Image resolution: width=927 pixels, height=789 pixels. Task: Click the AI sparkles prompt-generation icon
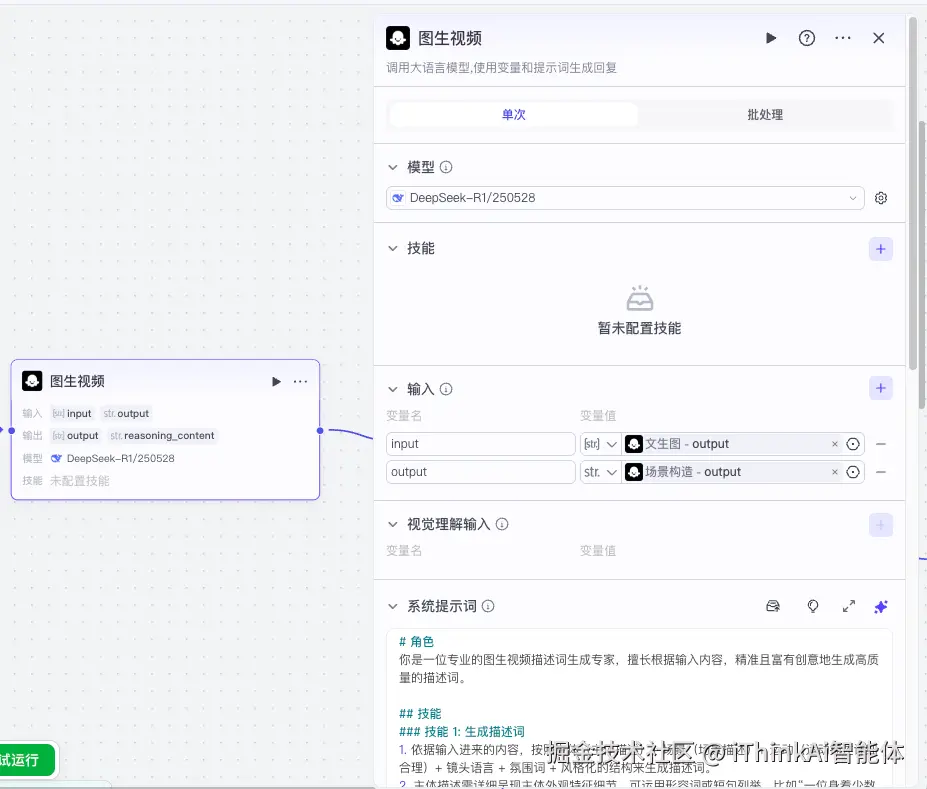880,606
